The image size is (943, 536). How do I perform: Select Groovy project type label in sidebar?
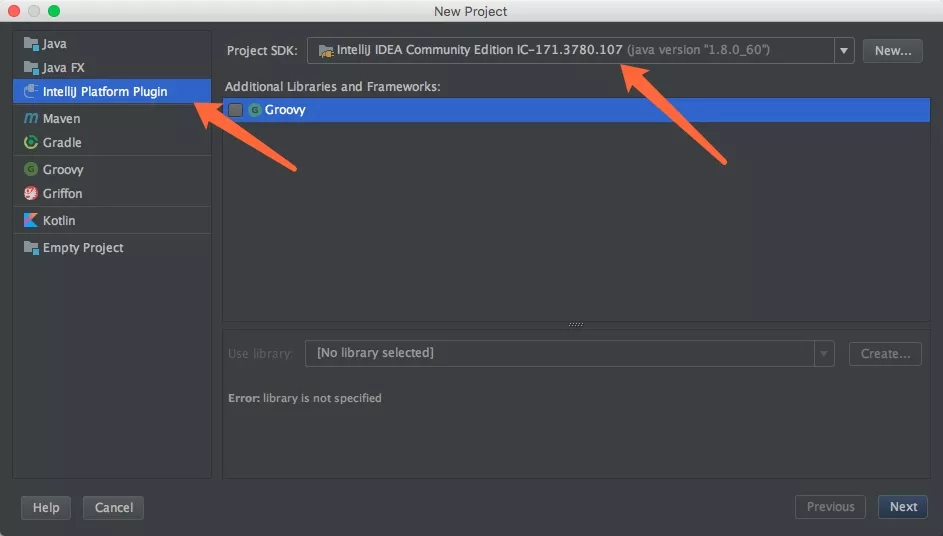(63, 170)
